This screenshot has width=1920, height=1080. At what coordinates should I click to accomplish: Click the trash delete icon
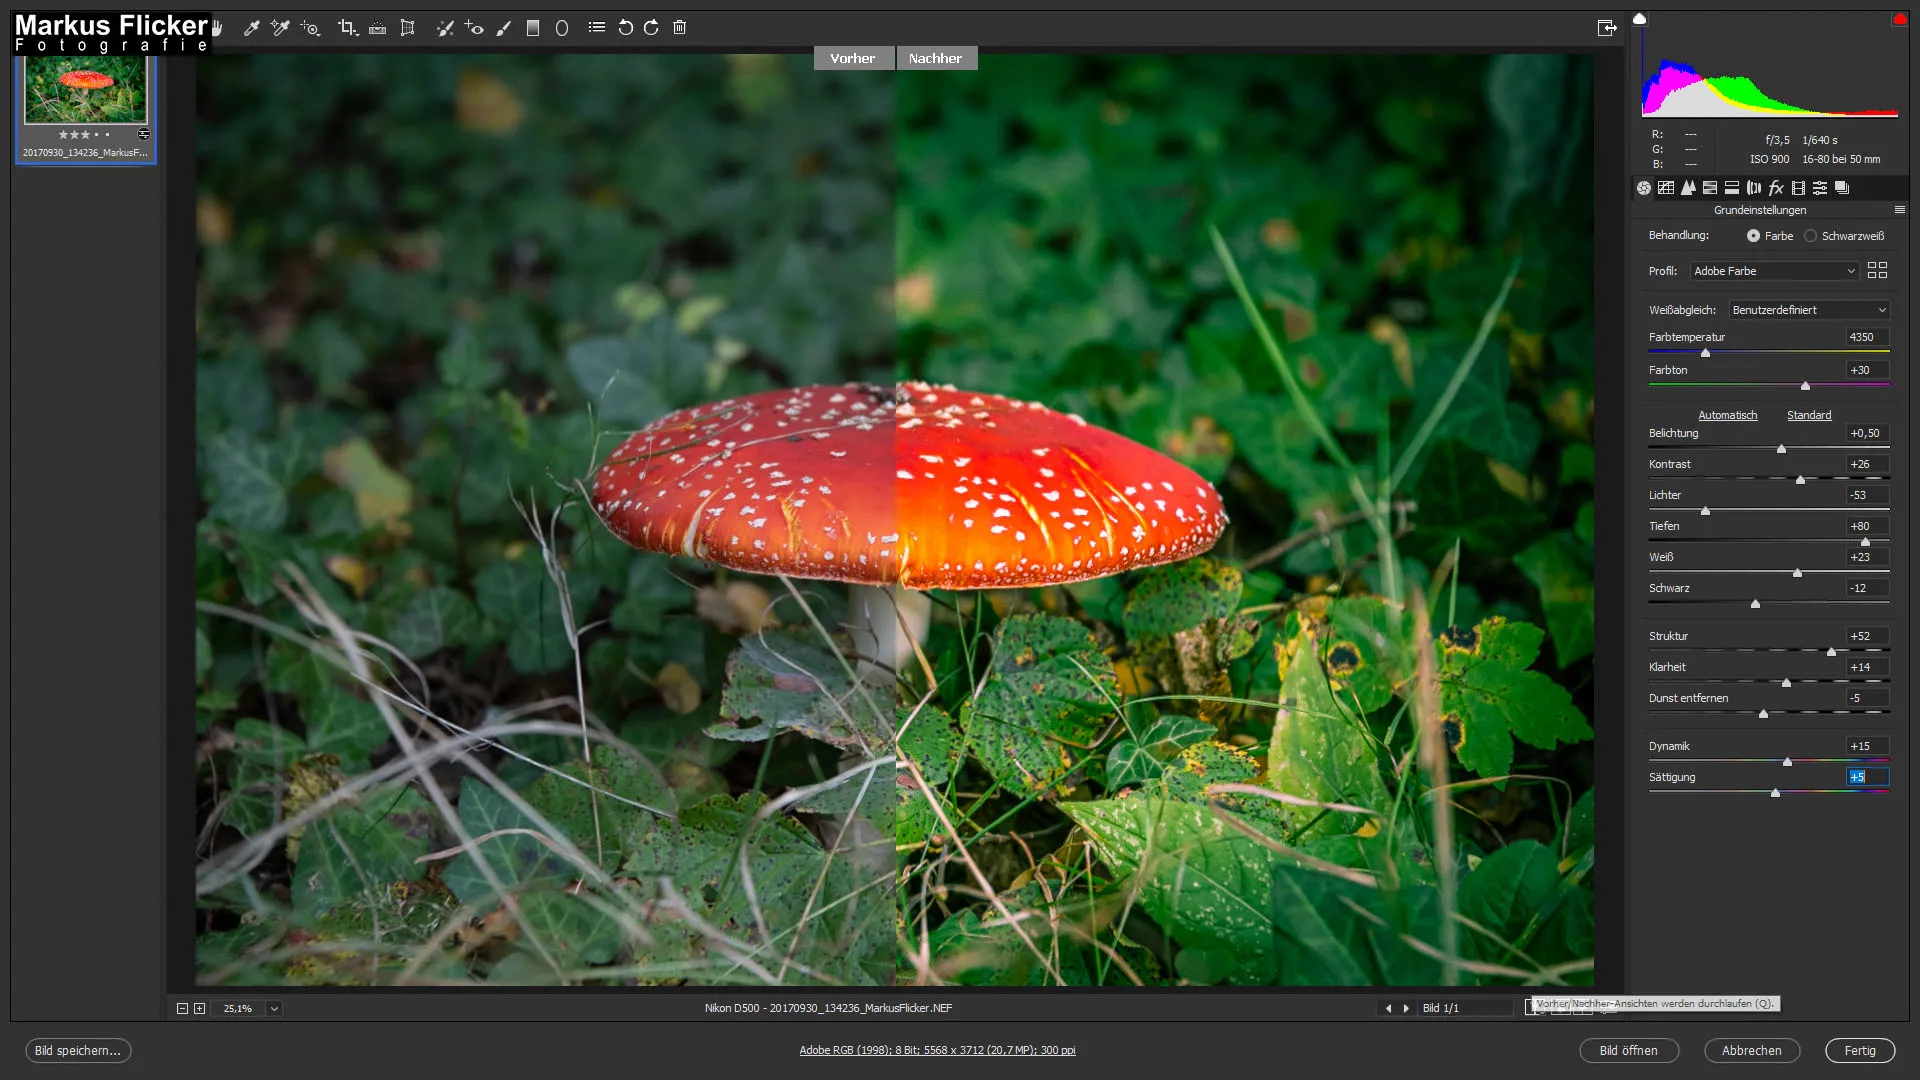(680, 28)
